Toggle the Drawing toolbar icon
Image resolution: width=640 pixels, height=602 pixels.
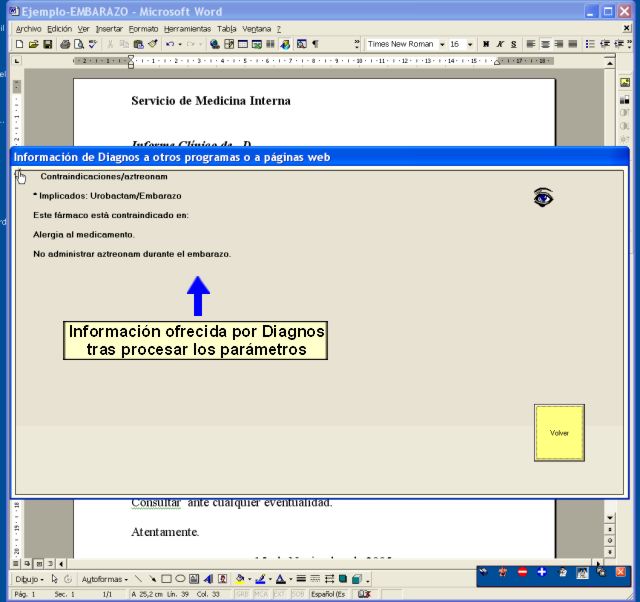pos(285,44)
